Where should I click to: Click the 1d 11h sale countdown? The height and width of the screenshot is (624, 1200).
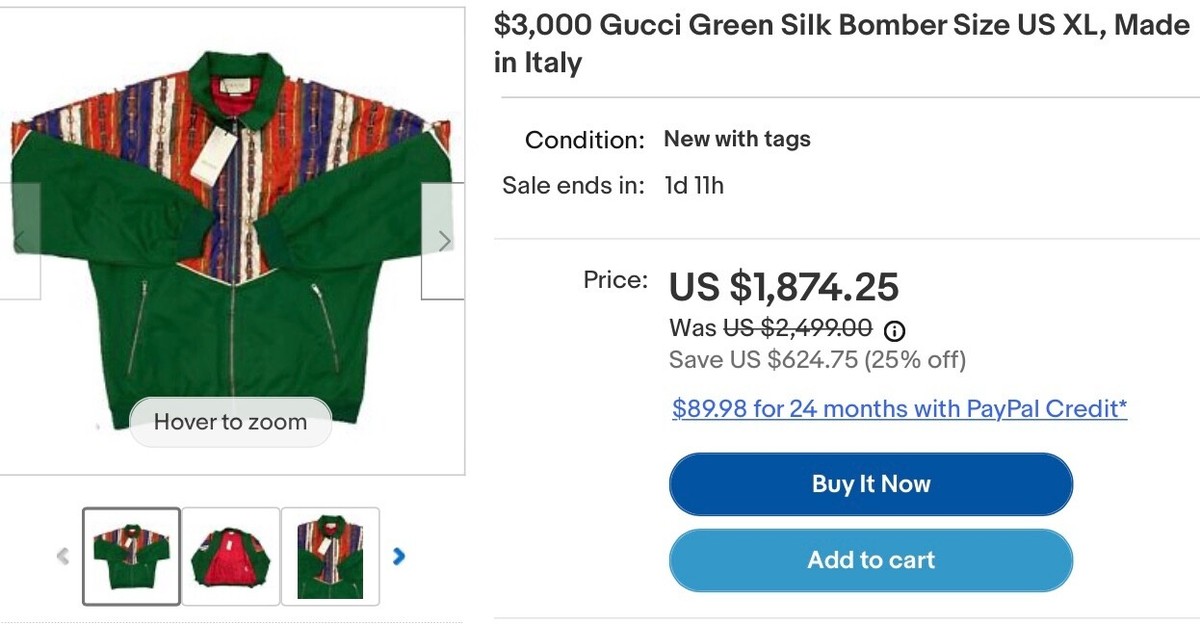(x=694, y=186)
